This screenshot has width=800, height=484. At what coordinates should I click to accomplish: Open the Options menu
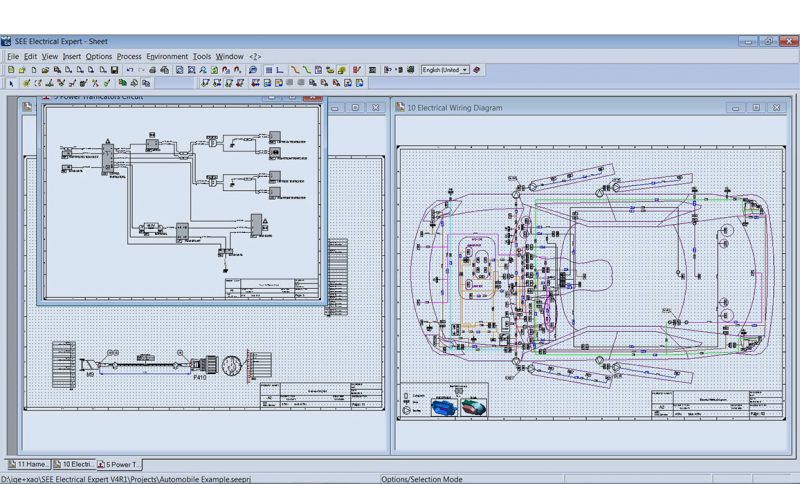point(98,57)
